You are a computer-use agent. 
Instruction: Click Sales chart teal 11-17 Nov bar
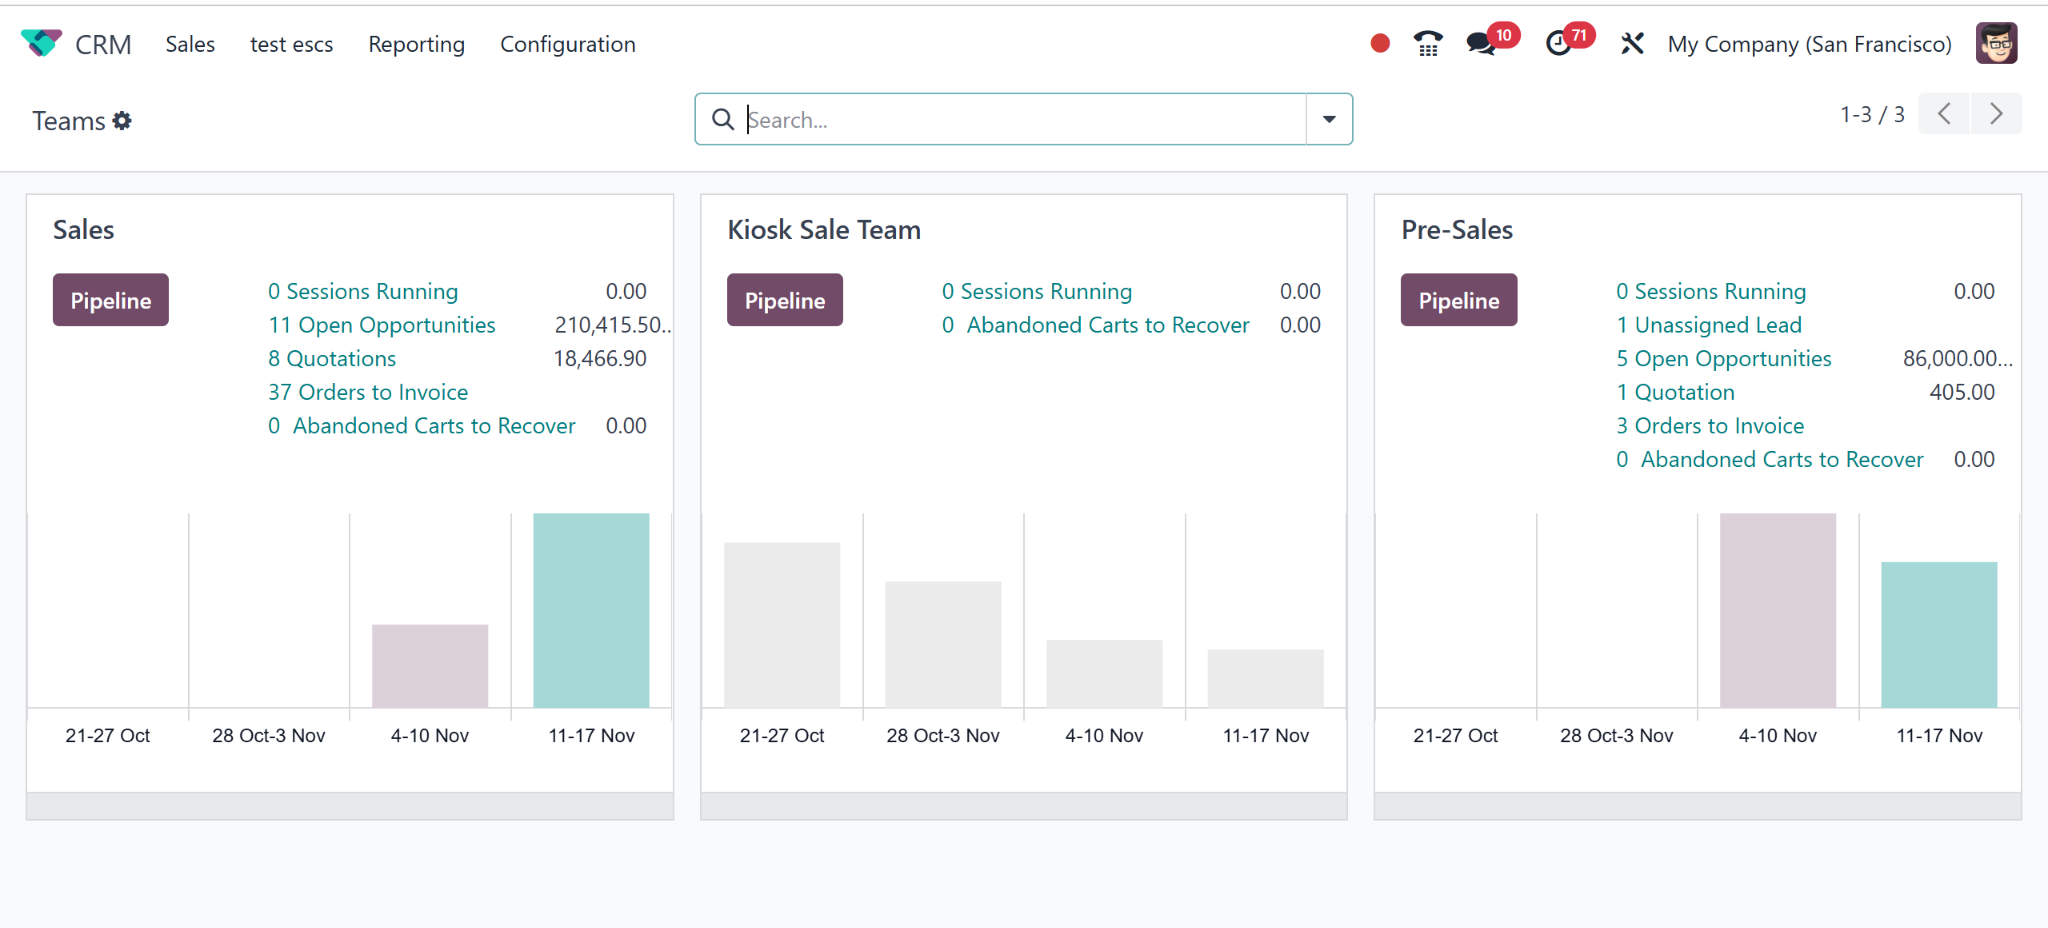pos(591,610)
